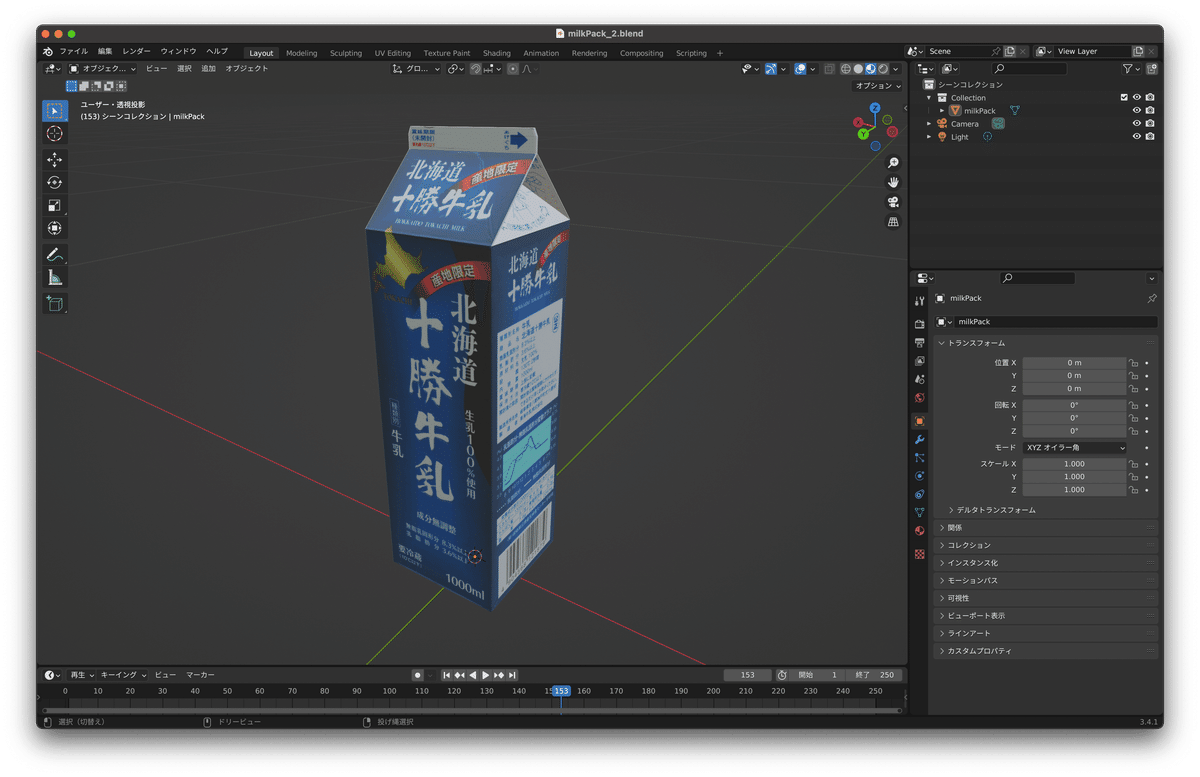This screenshot has width=1200, height=777.
Task: Click the スケール X value field
Action: coord(1074,464)
